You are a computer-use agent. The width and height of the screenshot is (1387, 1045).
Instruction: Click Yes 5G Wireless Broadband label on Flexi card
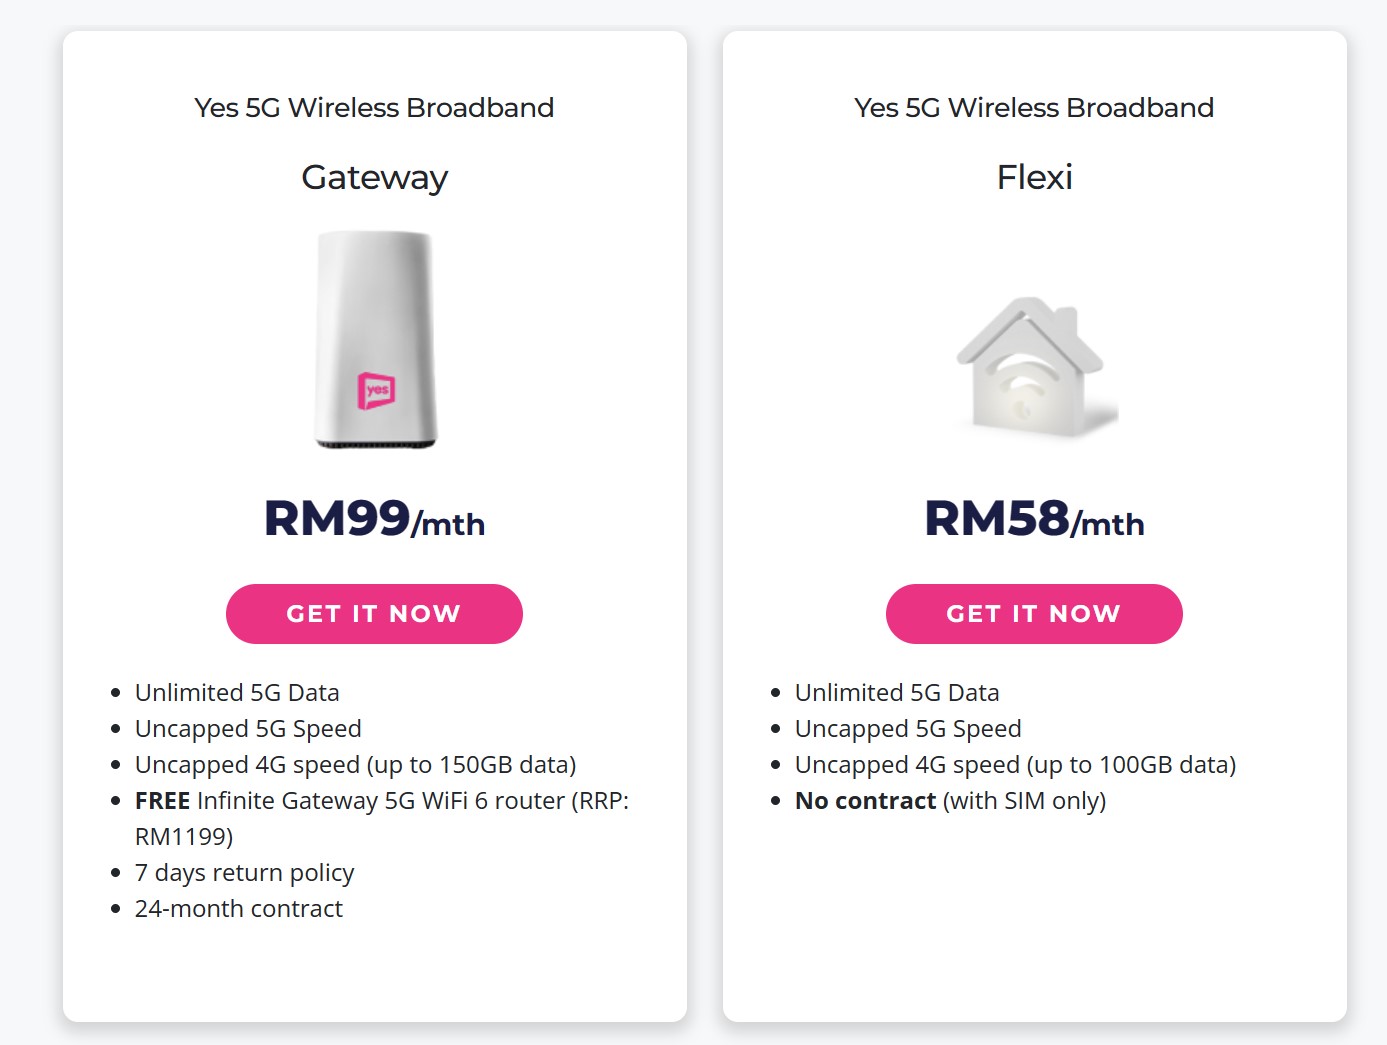1034,108
